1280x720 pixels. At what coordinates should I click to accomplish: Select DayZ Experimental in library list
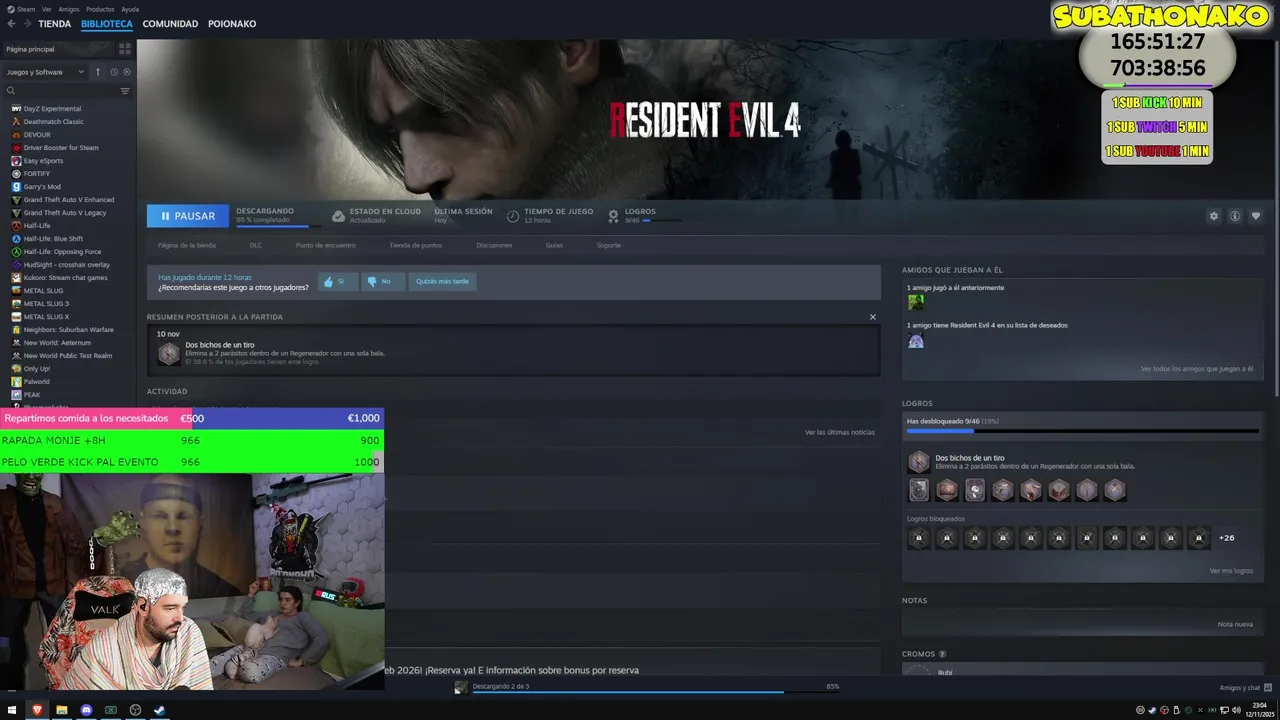pos(52,108)
